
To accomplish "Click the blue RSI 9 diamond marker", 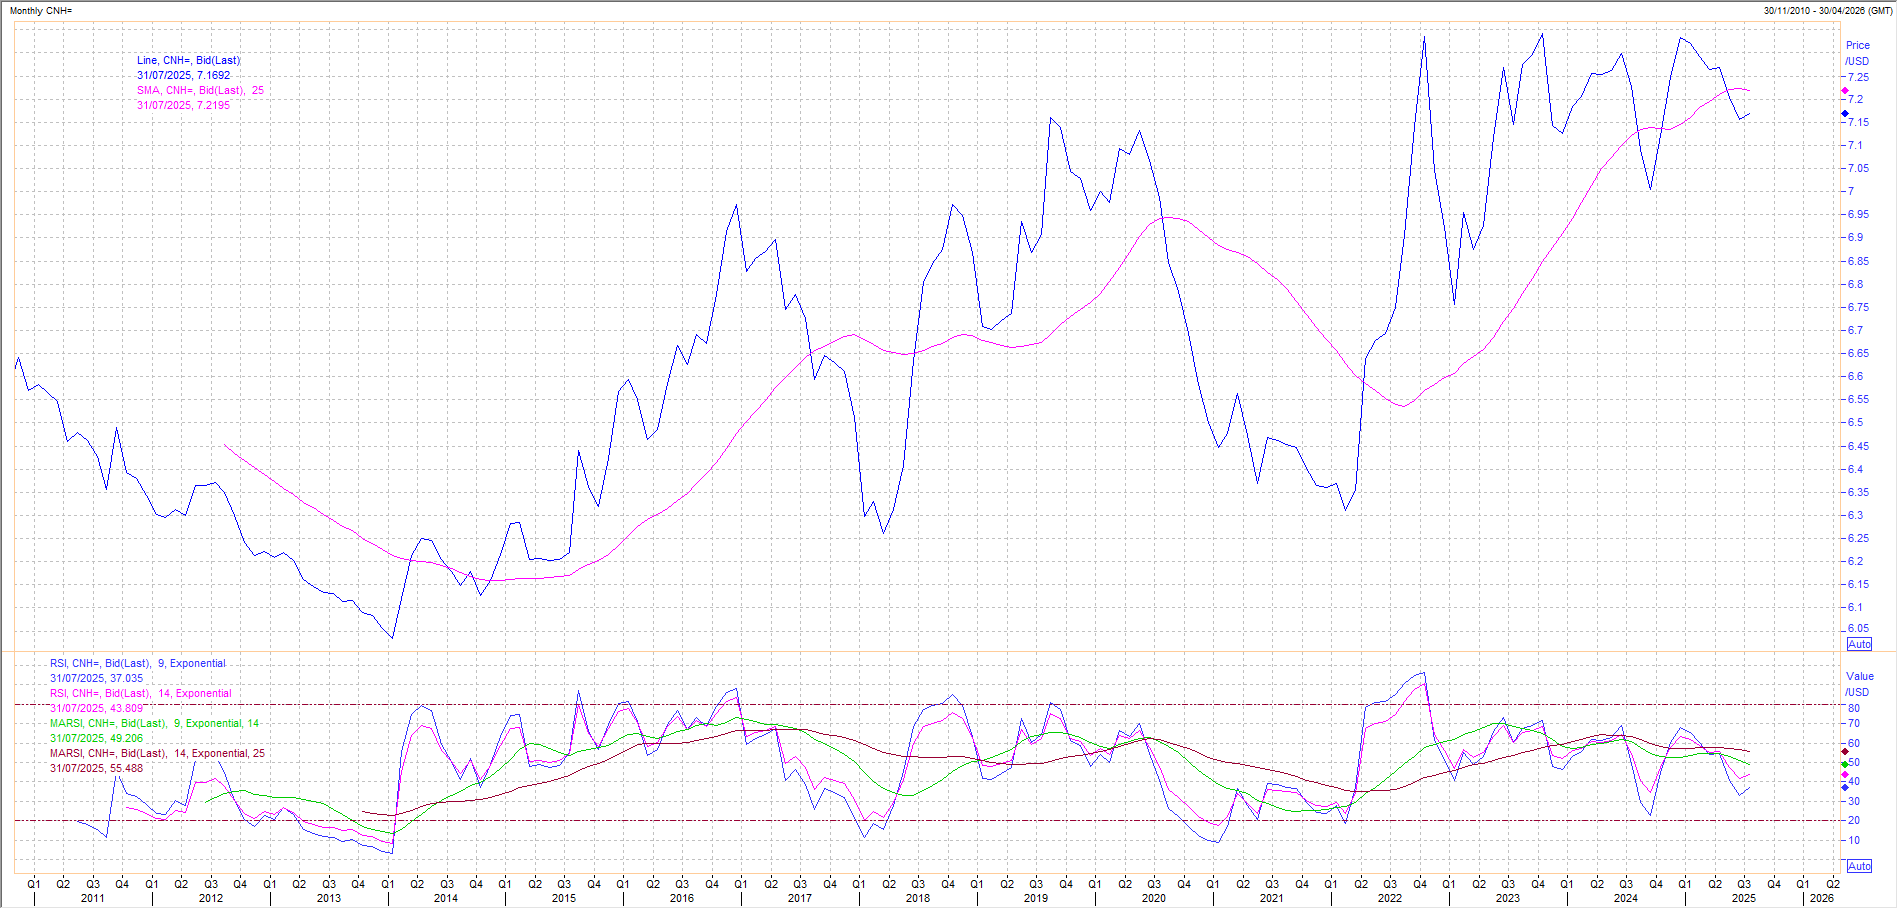I will [1845, 787].
